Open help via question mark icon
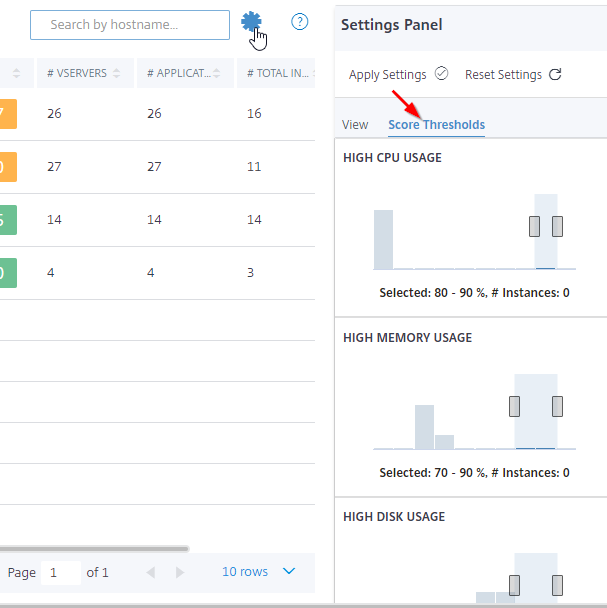This screenshot has height=608, width=607. pos(299,22)
